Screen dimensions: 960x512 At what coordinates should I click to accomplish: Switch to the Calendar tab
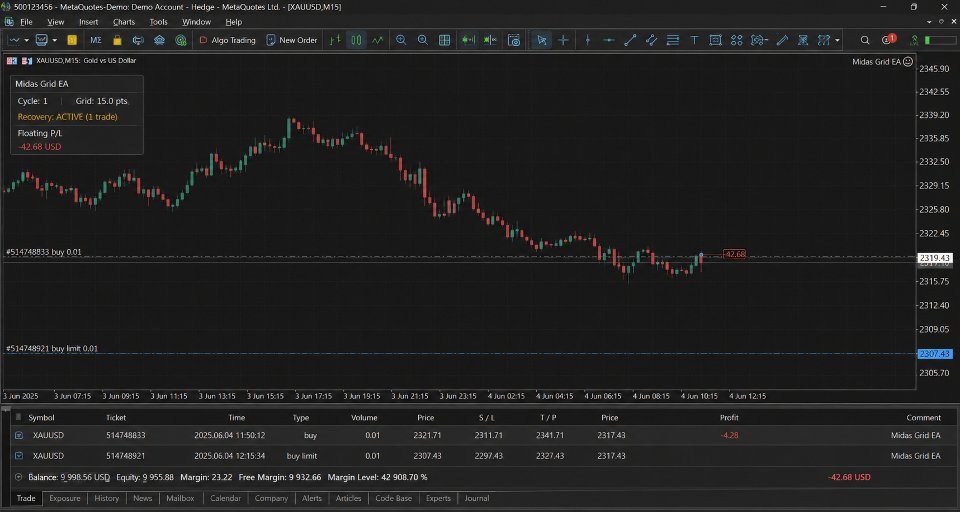coord(225,499)
